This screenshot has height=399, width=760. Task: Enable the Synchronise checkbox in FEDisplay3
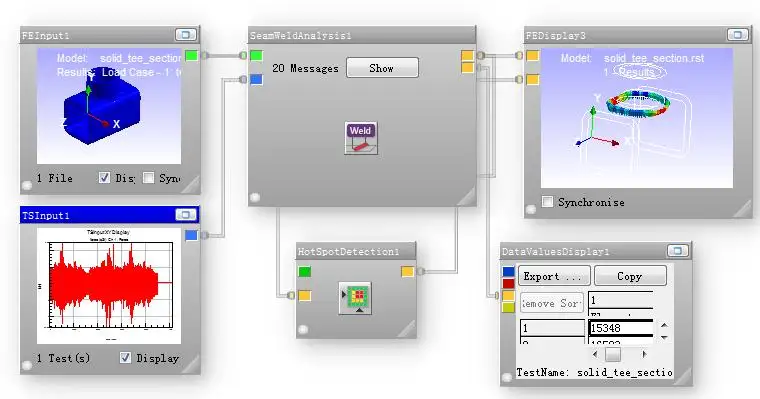pos(548,202)
